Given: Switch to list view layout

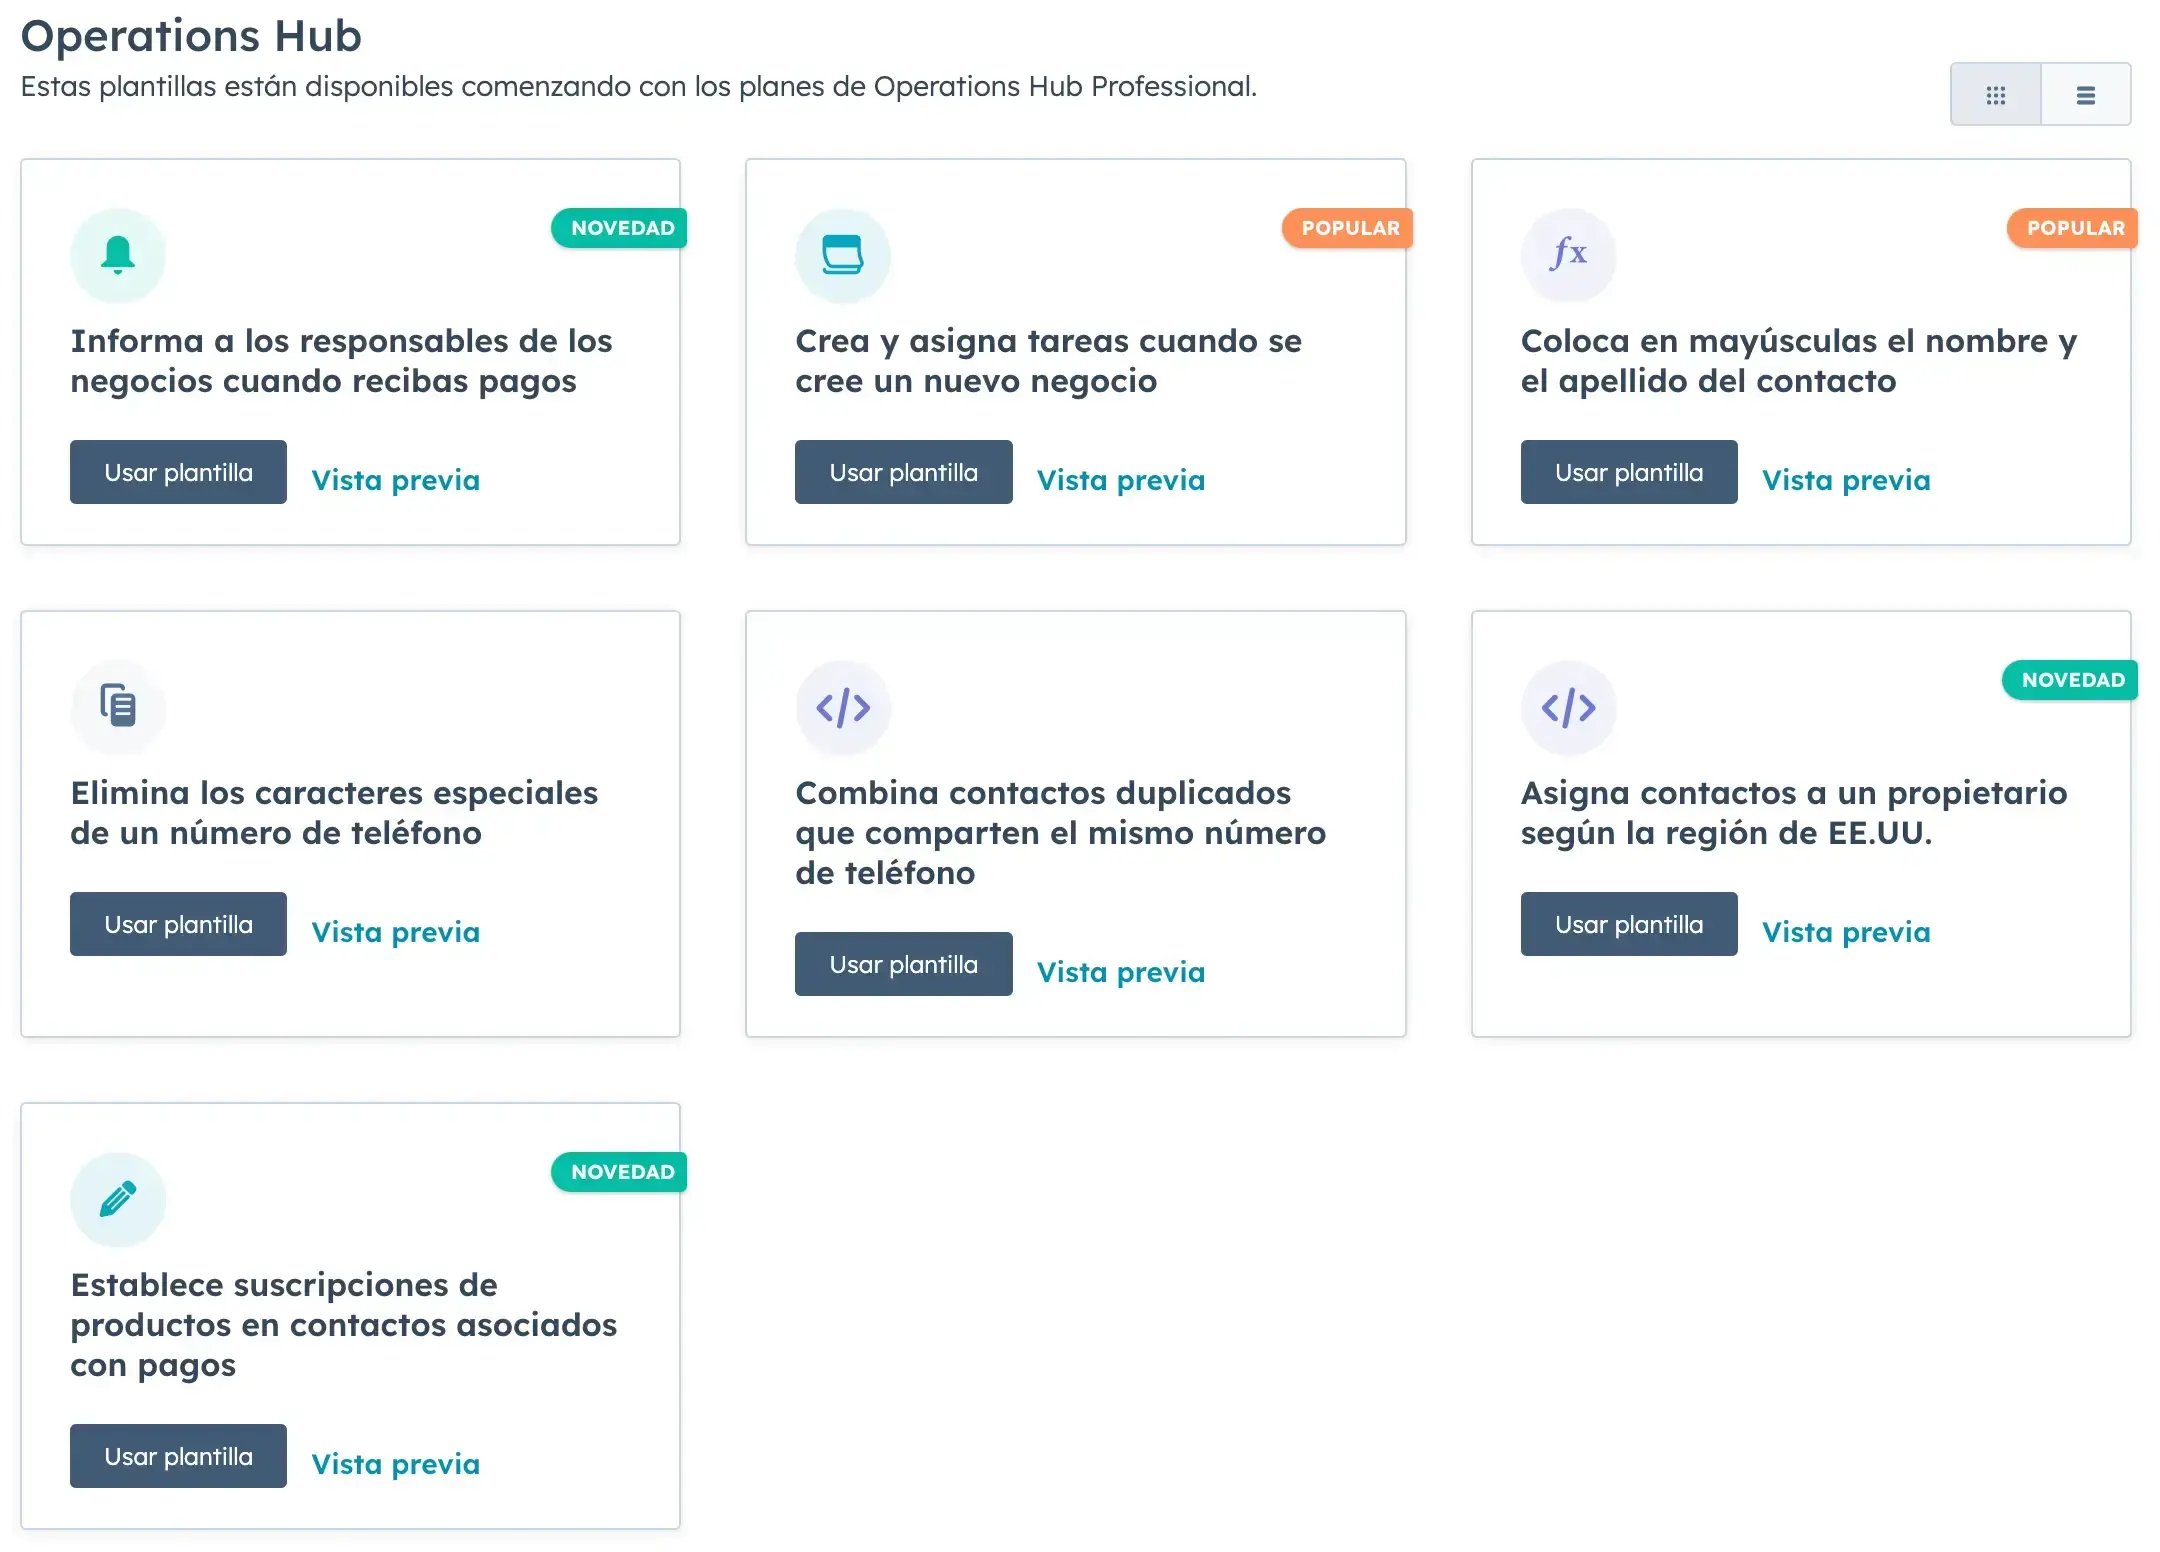Looking at the screenshot, I should click(2086, 95).
